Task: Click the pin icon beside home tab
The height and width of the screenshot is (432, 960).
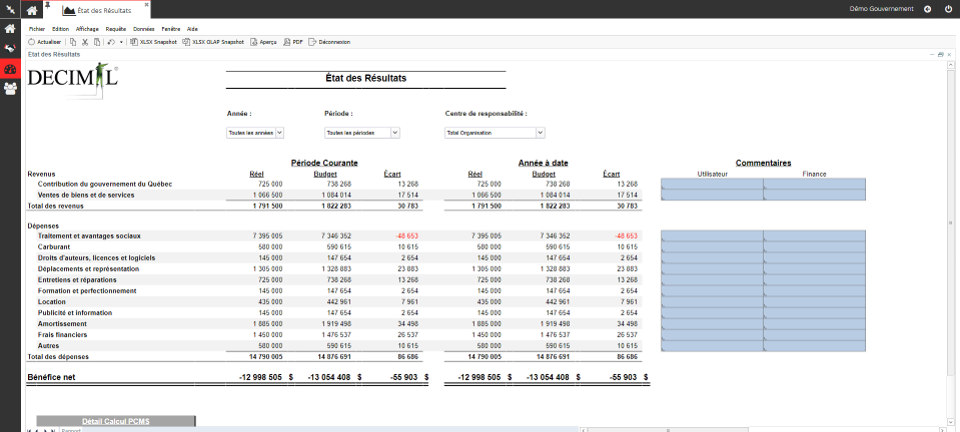Action: pos(48,4)
